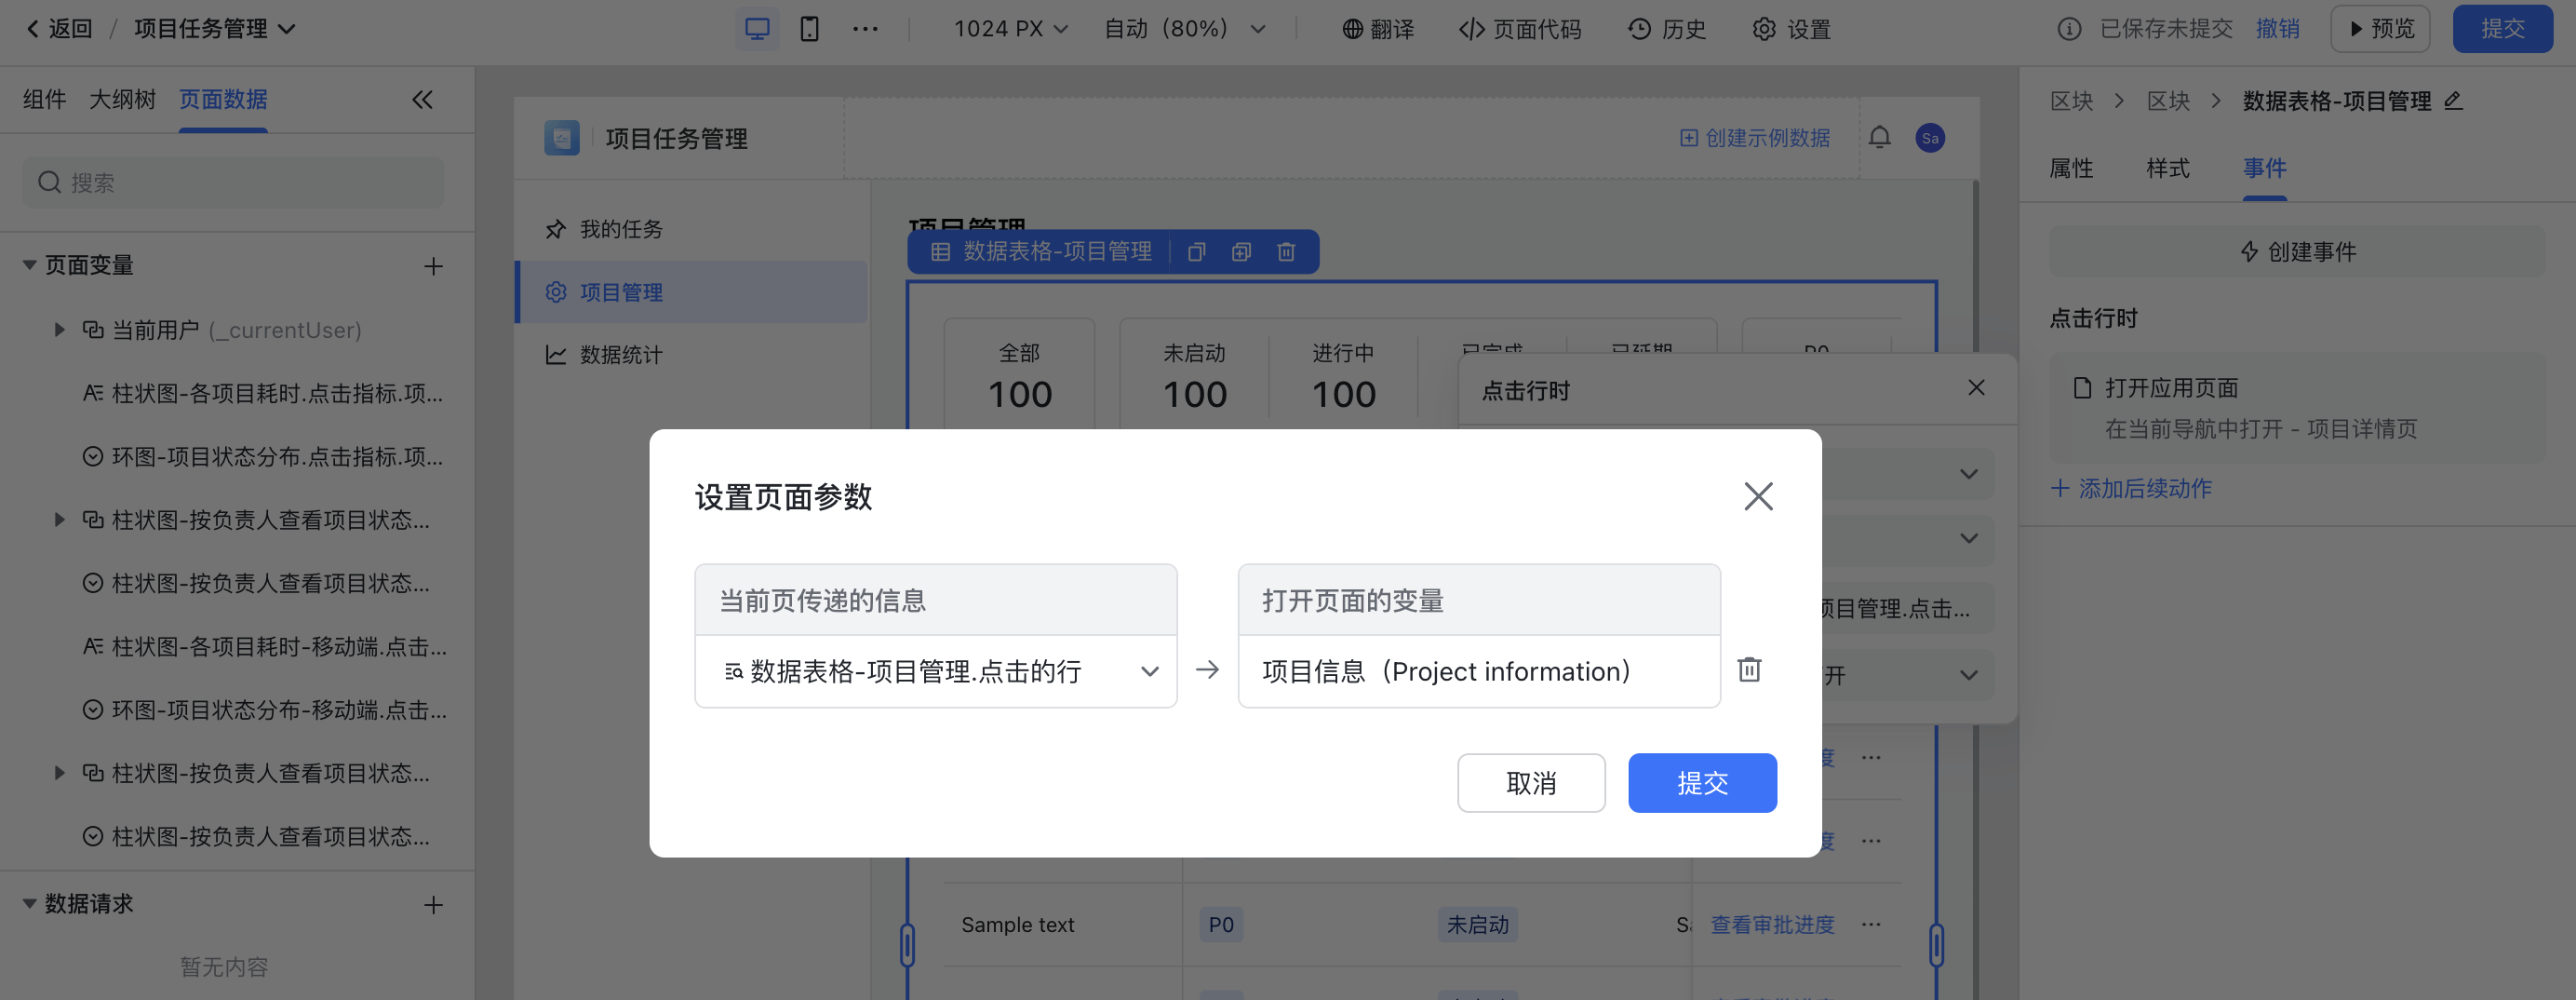Open the 历史 history panel

[1666, 29]
